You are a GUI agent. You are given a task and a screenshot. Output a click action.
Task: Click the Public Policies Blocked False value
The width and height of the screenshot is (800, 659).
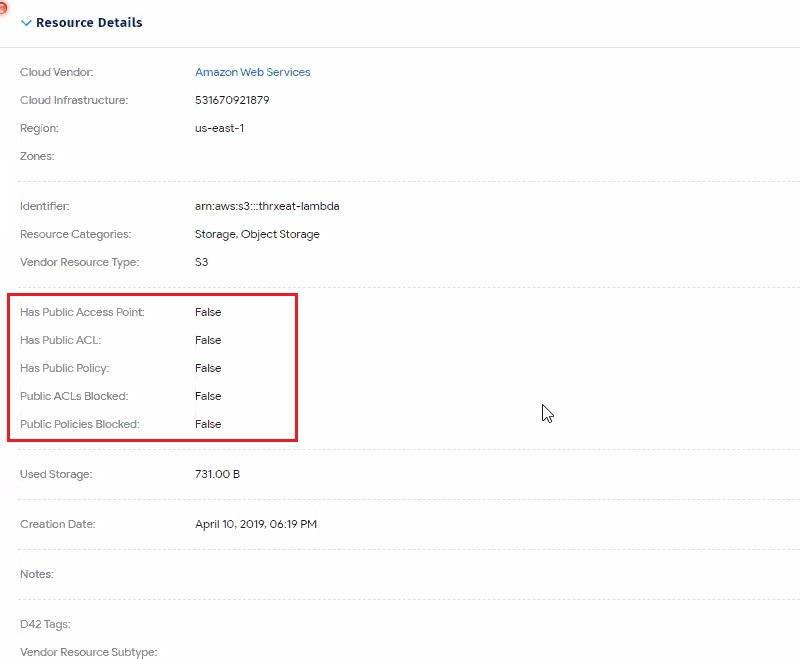208,424
